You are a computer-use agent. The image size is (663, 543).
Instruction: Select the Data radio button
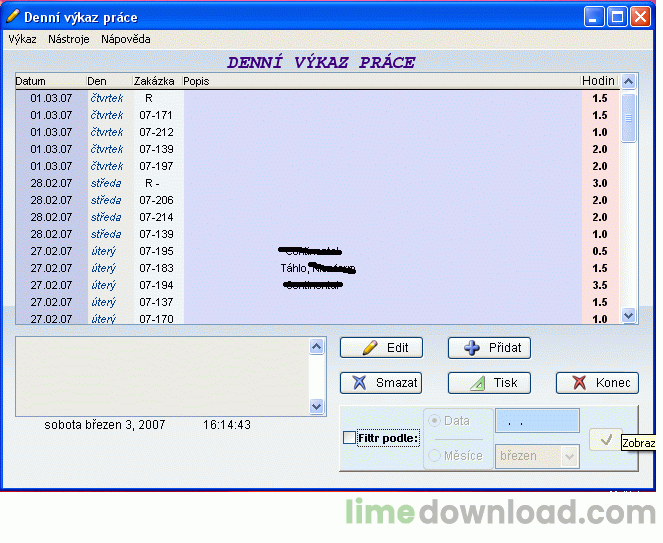point(434,420)
